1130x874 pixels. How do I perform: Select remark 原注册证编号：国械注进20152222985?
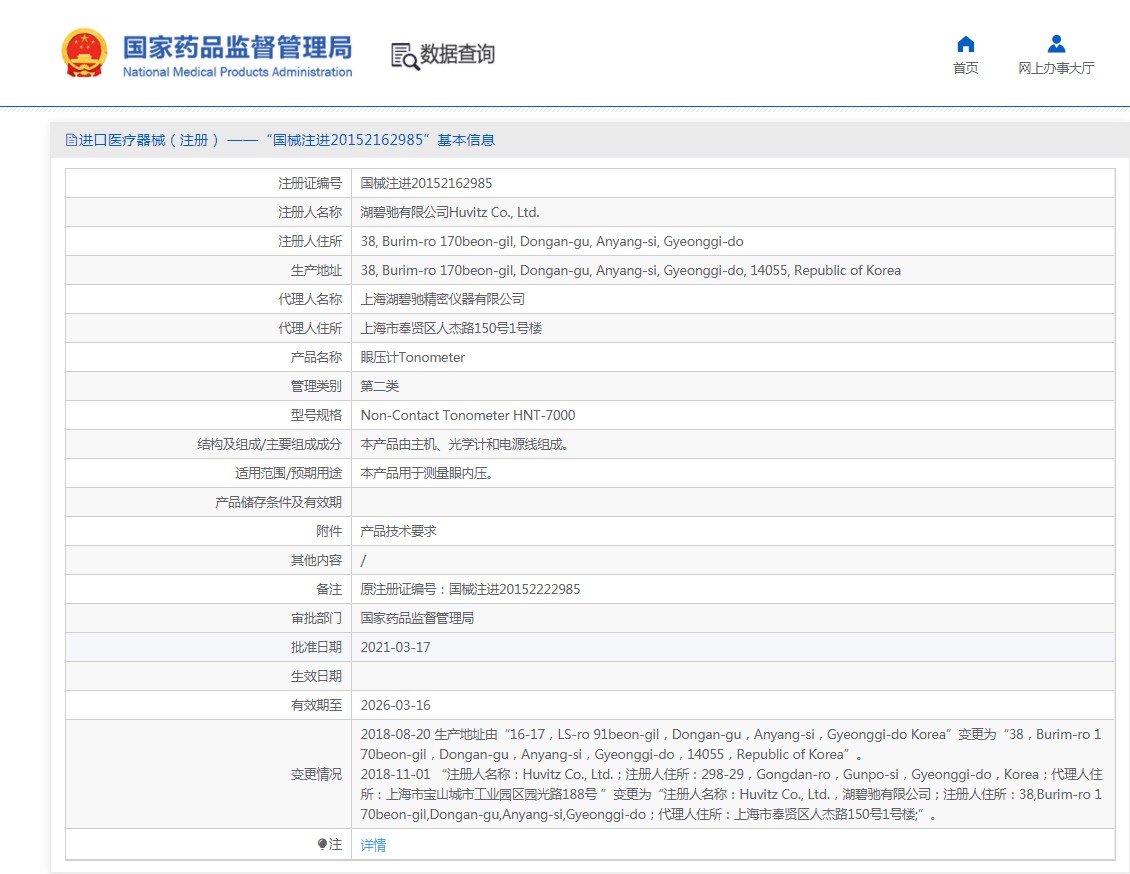click(x=470, y=589)
